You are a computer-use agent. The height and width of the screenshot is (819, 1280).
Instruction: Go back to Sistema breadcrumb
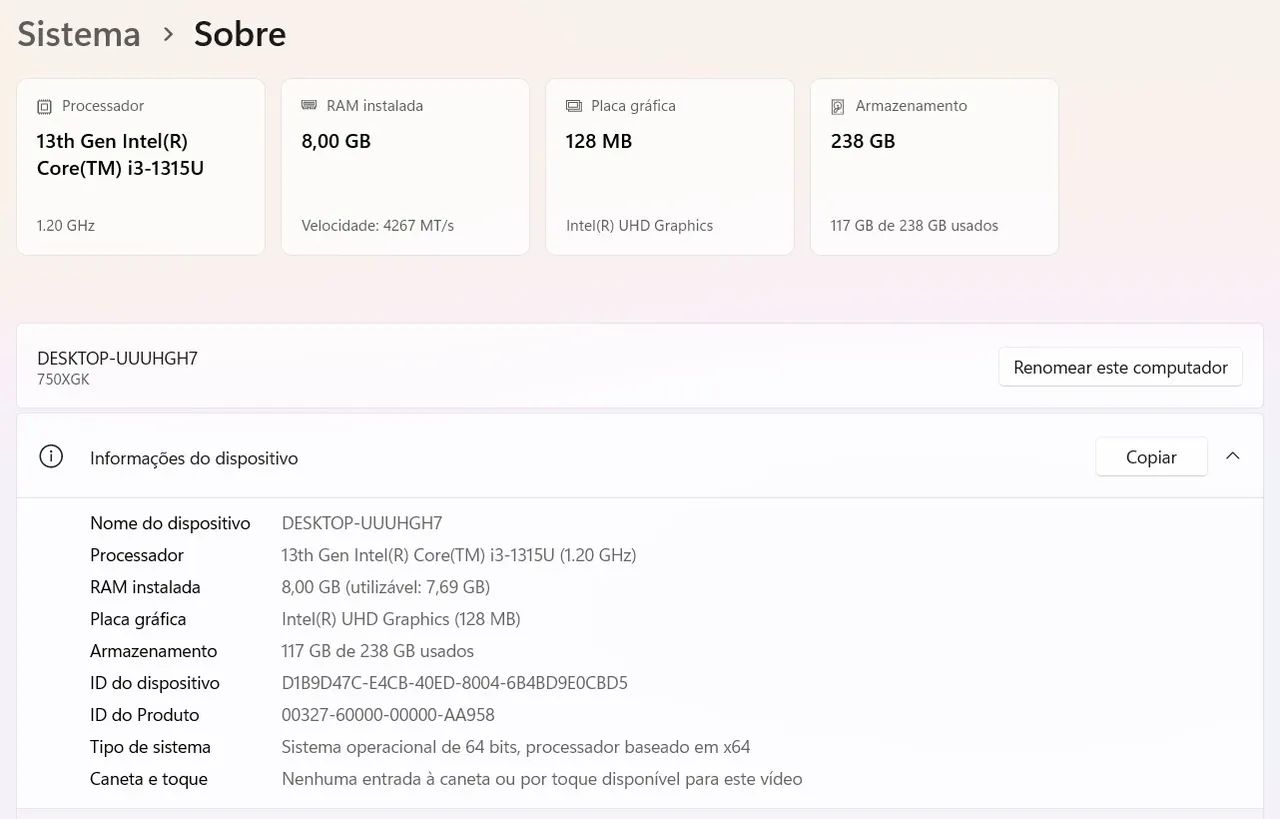pos(79,34)
